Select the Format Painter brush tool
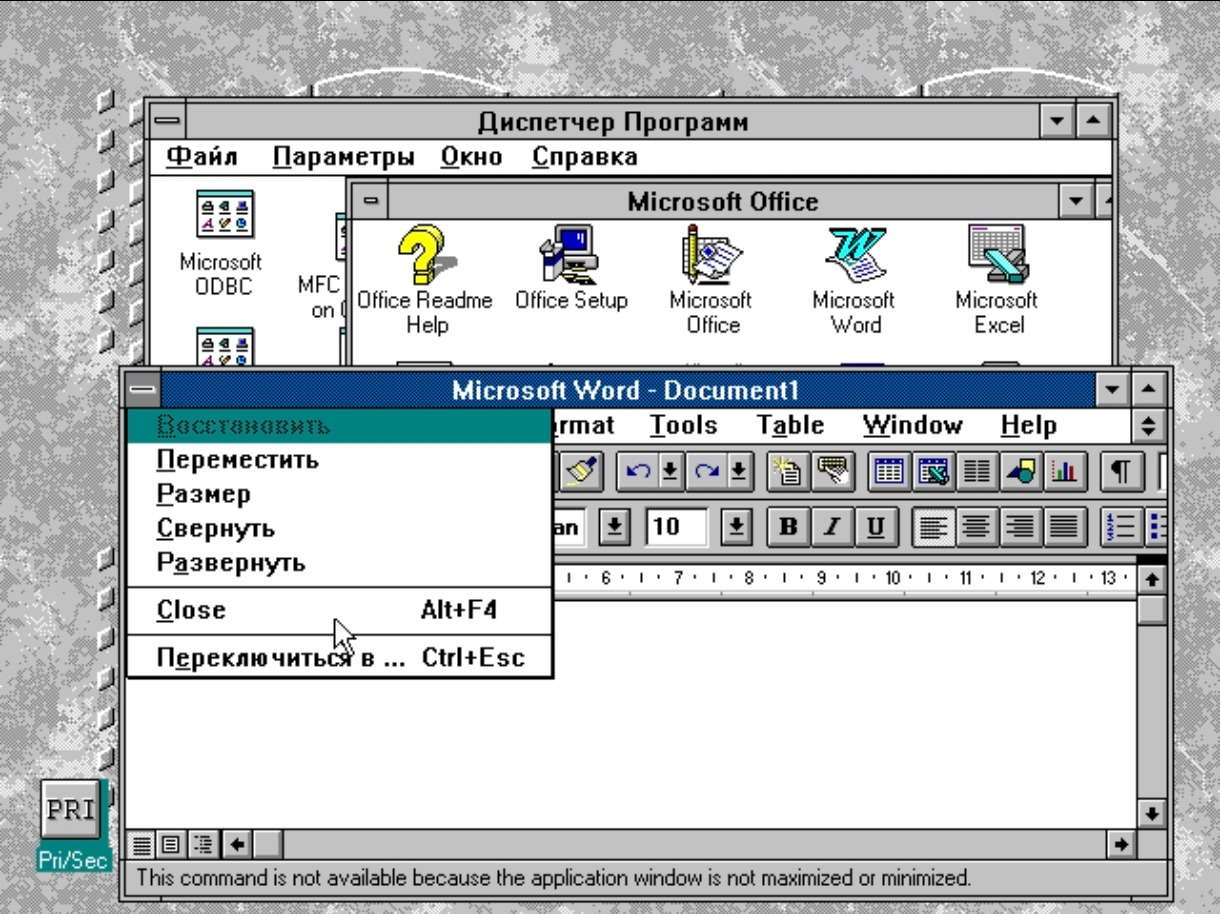This screenshot has width=1220, height=914. (x=581, y=471)
